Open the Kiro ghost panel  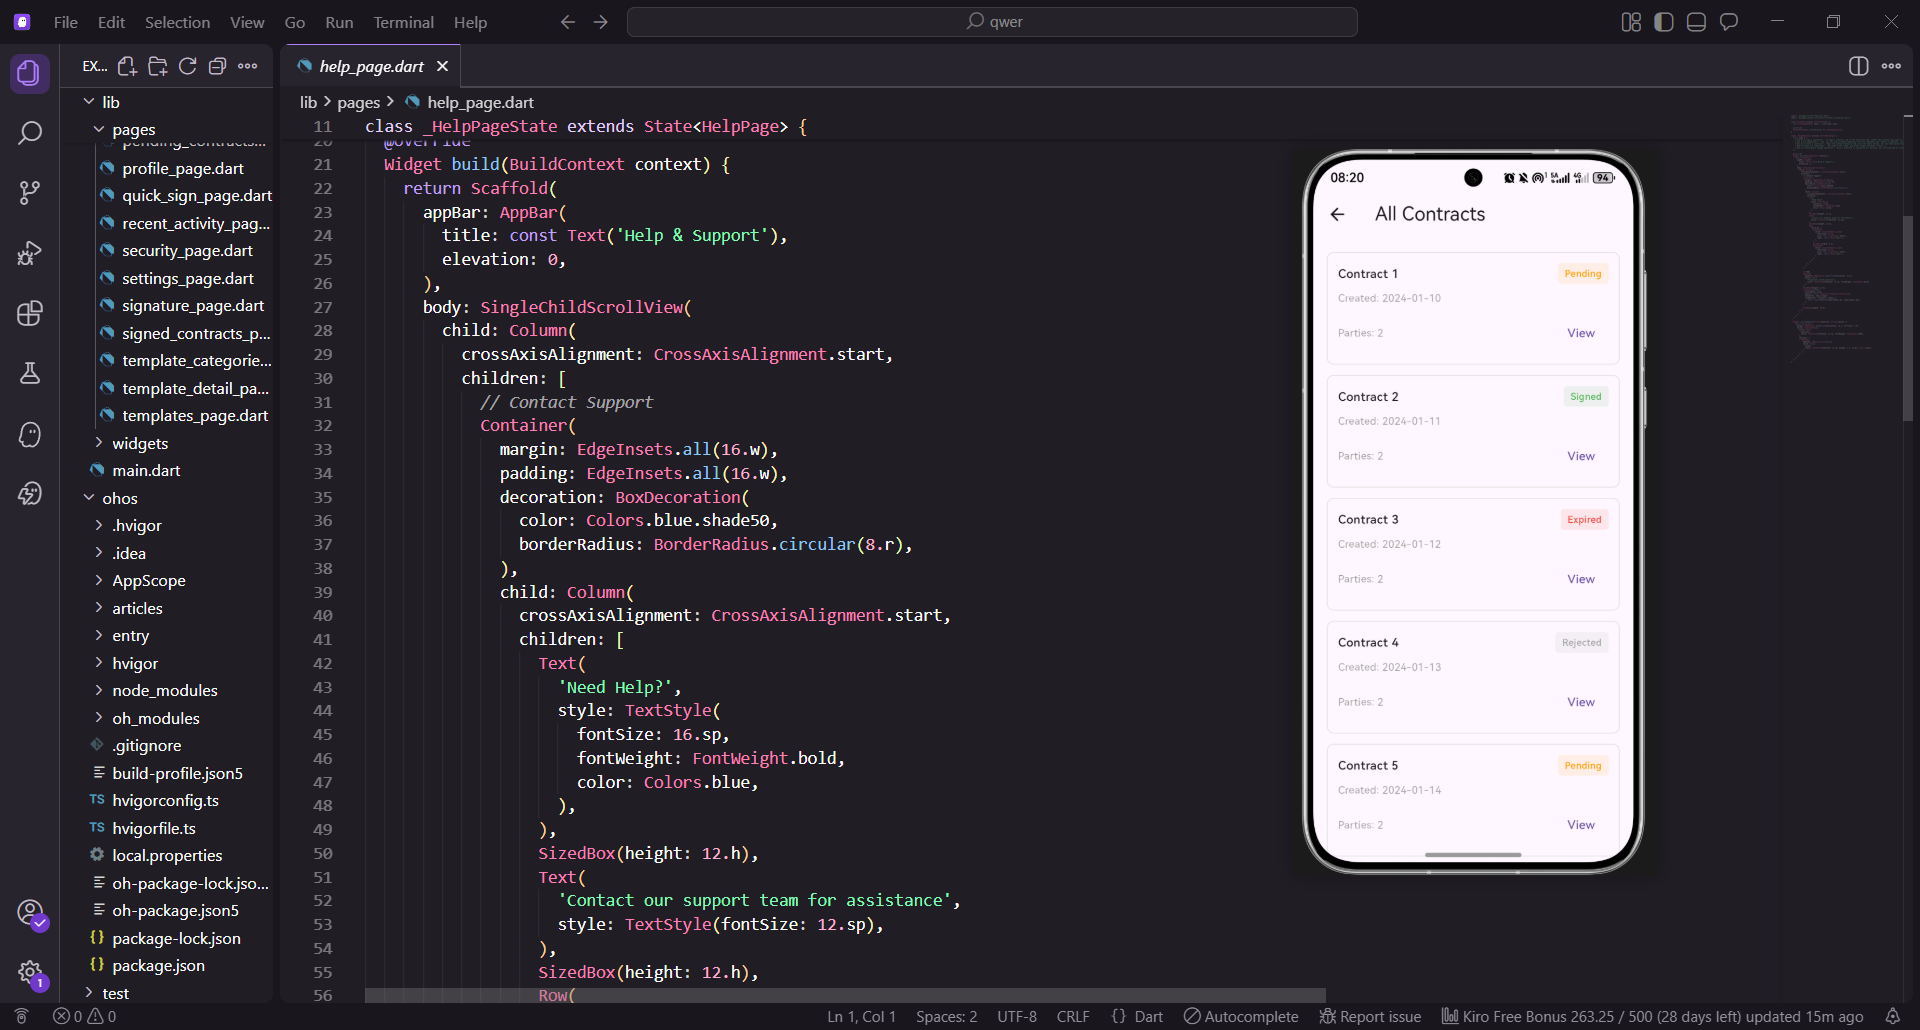pos(30,434)
